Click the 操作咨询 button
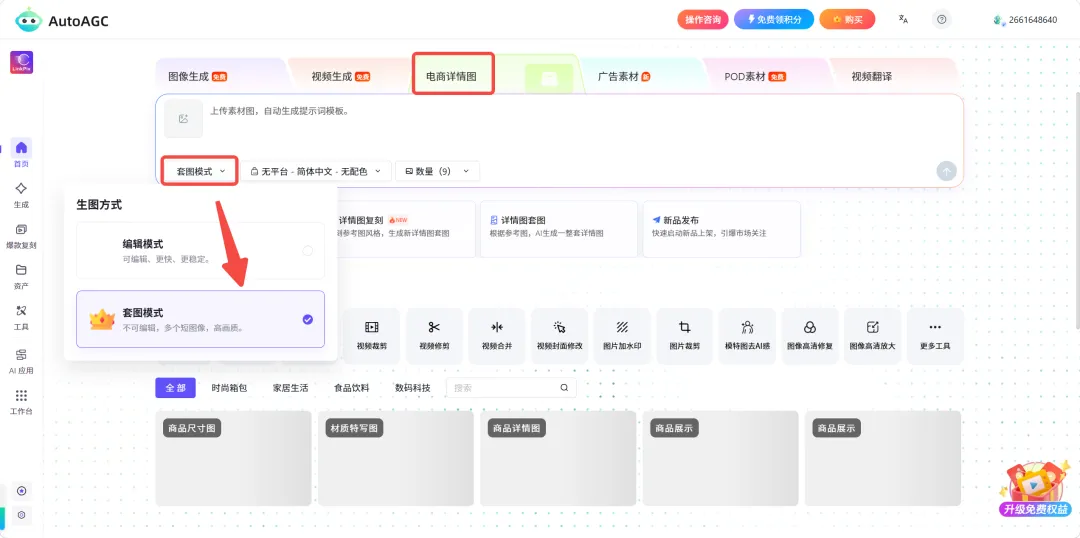Image resolution: width=1080 pixels, height=538 pixels. [x=703, y=19]
